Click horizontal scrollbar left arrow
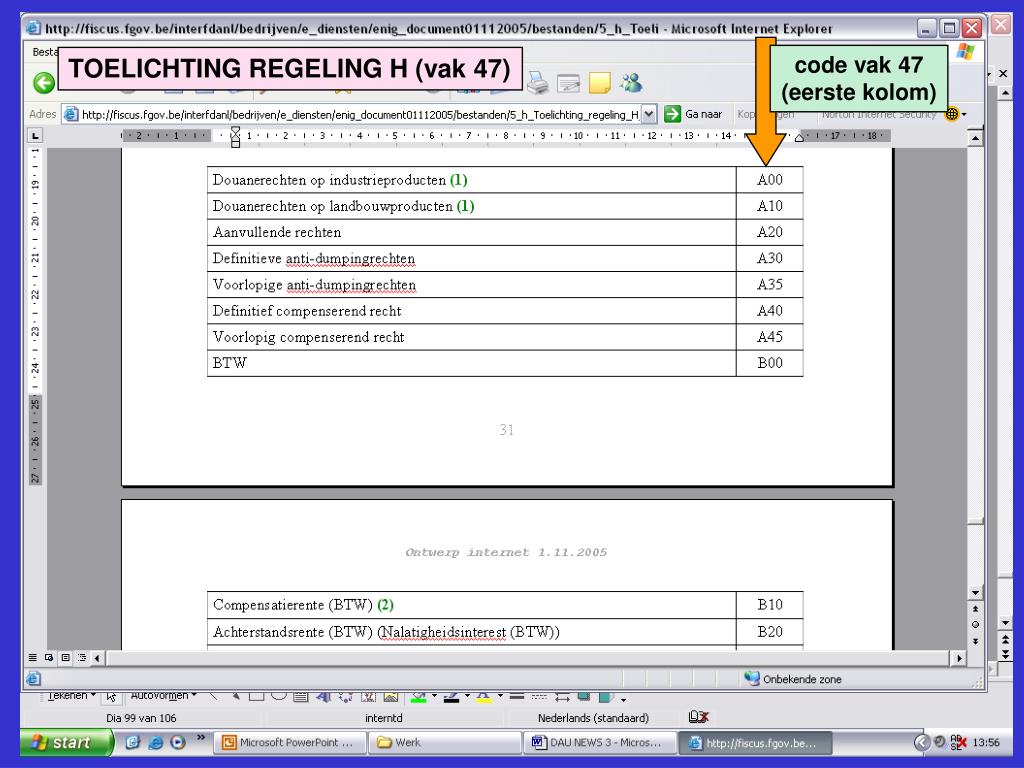Viewport: 1024px width, 768px height. [97, 658]
